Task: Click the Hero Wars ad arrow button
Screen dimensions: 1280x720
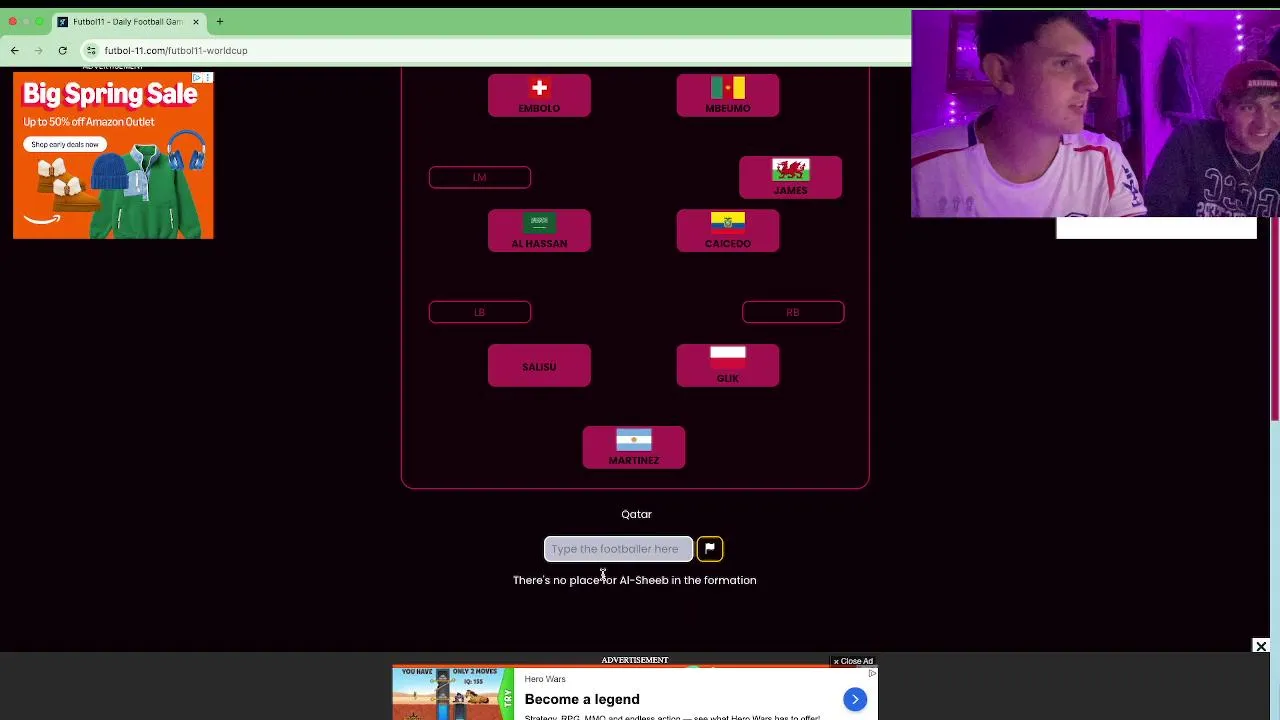Action: (x=855, y=699)
